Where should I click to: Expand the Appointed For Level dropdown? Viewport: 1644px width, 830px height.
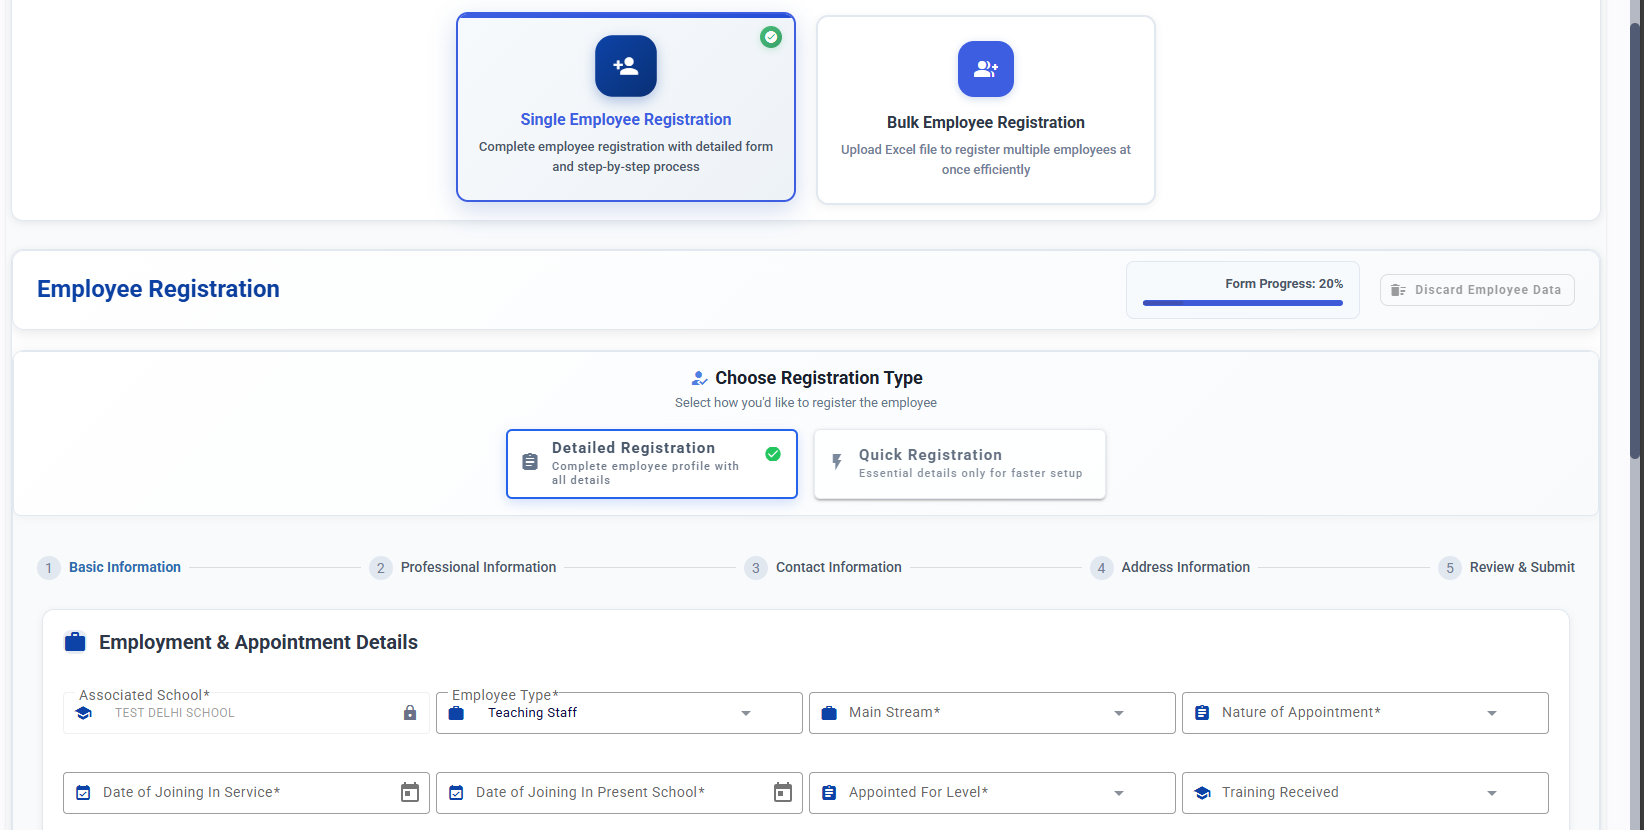[x=992, y=793]
